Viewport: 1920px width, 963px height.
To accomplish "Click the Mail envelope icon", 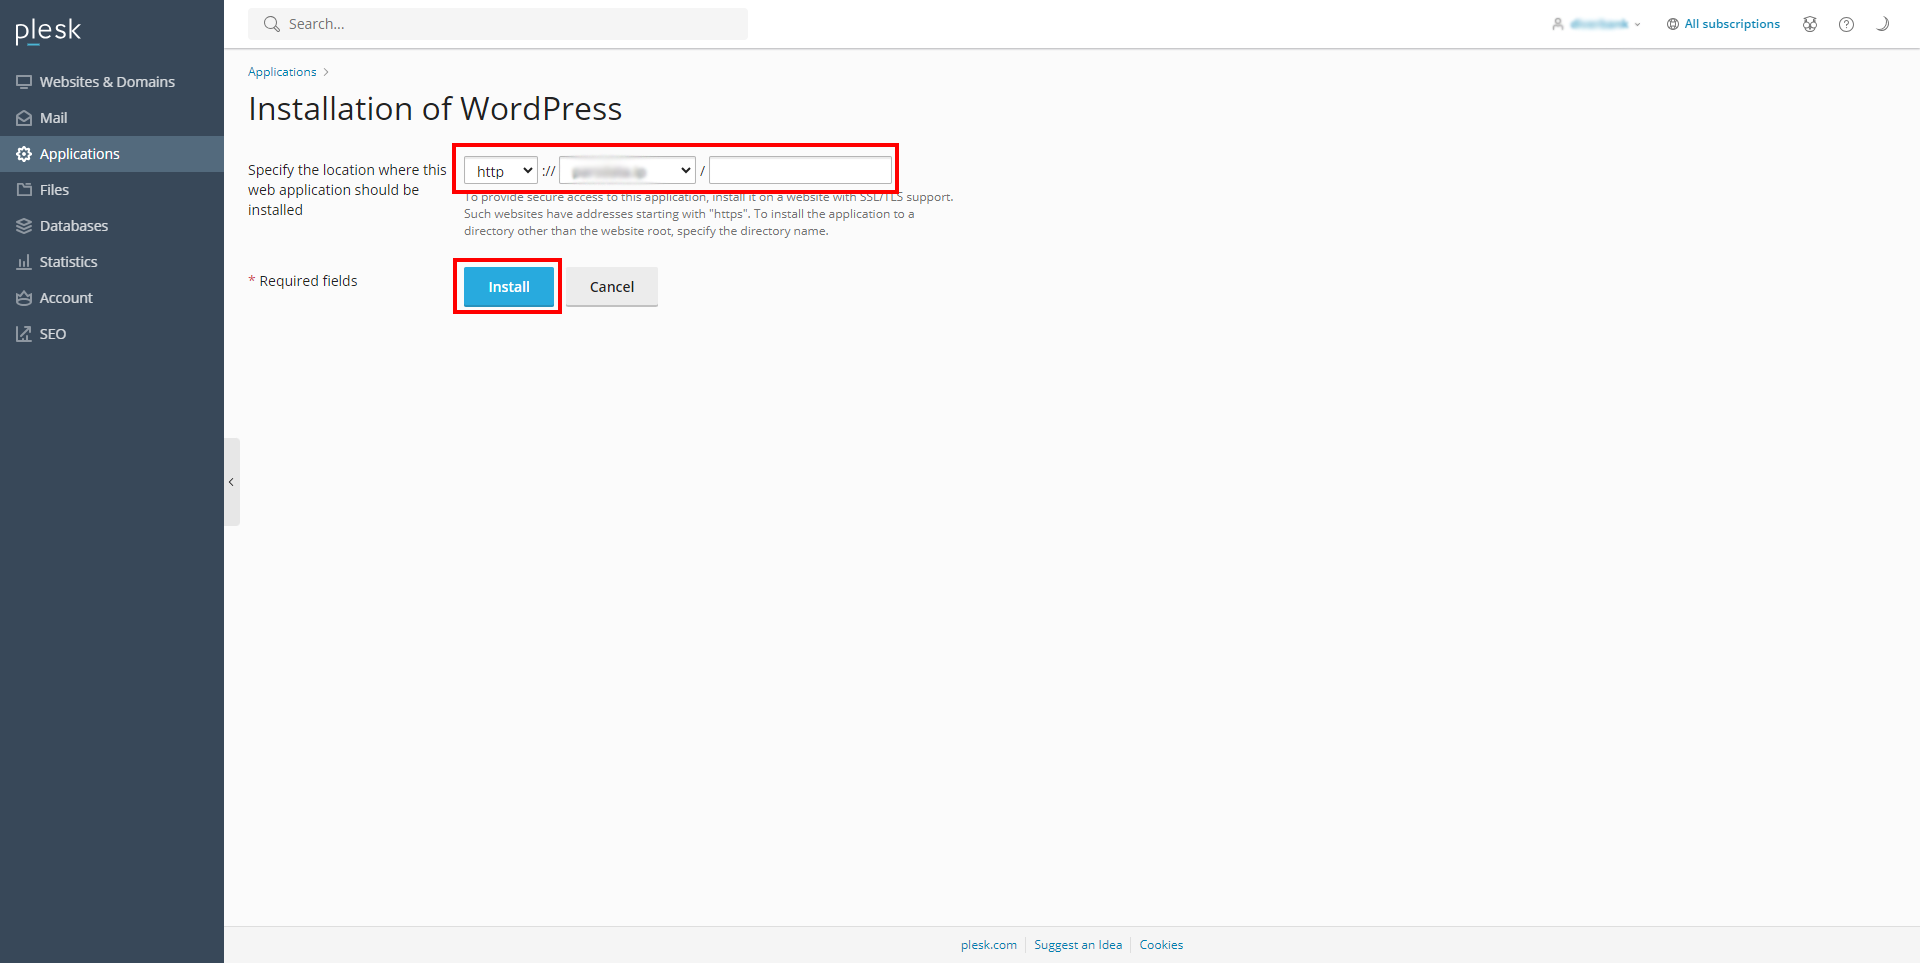I will 24,118.
